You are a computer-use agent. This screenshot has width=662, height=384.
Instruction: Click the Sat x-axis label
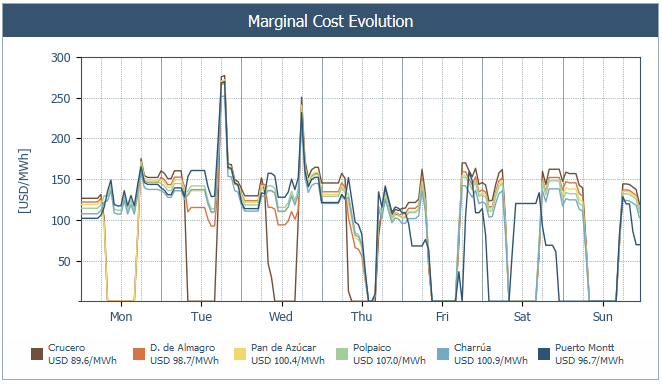coord(522,316)
